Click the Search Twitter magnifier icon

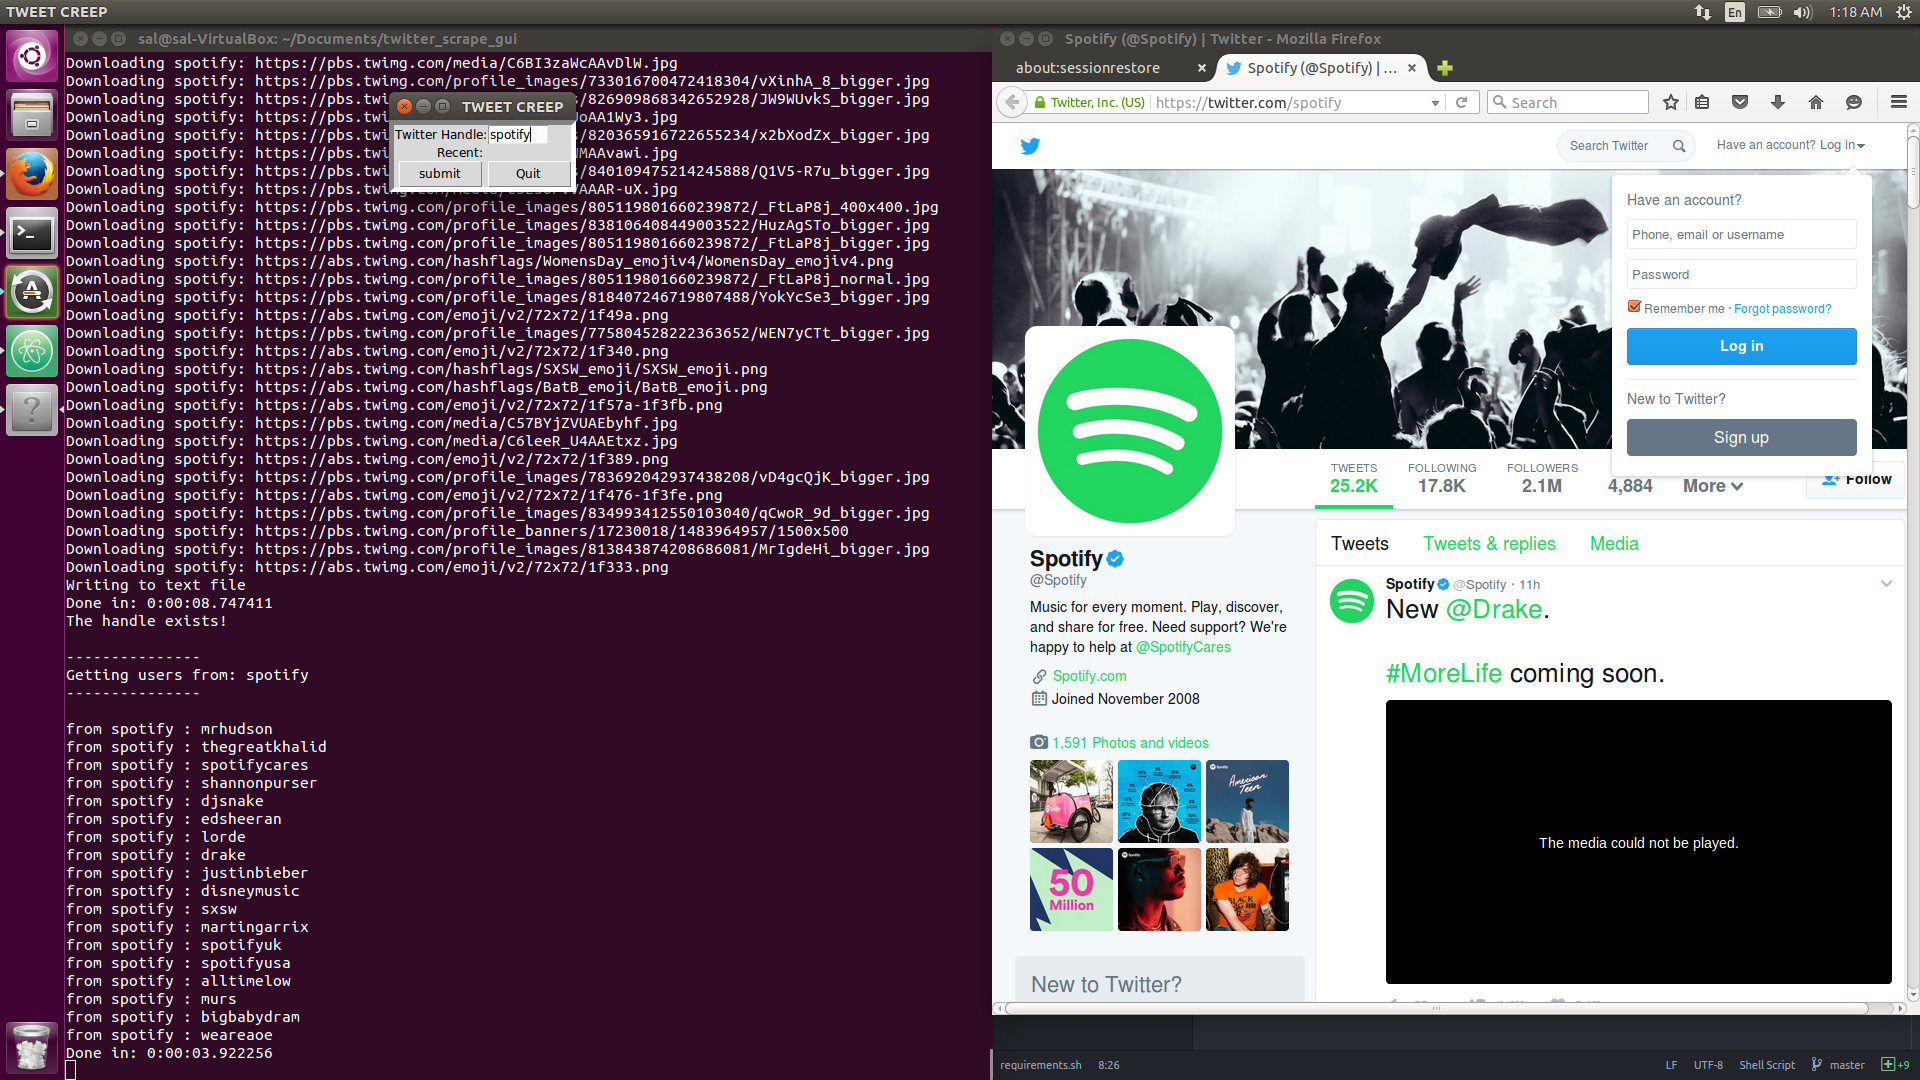point(1679,146)
